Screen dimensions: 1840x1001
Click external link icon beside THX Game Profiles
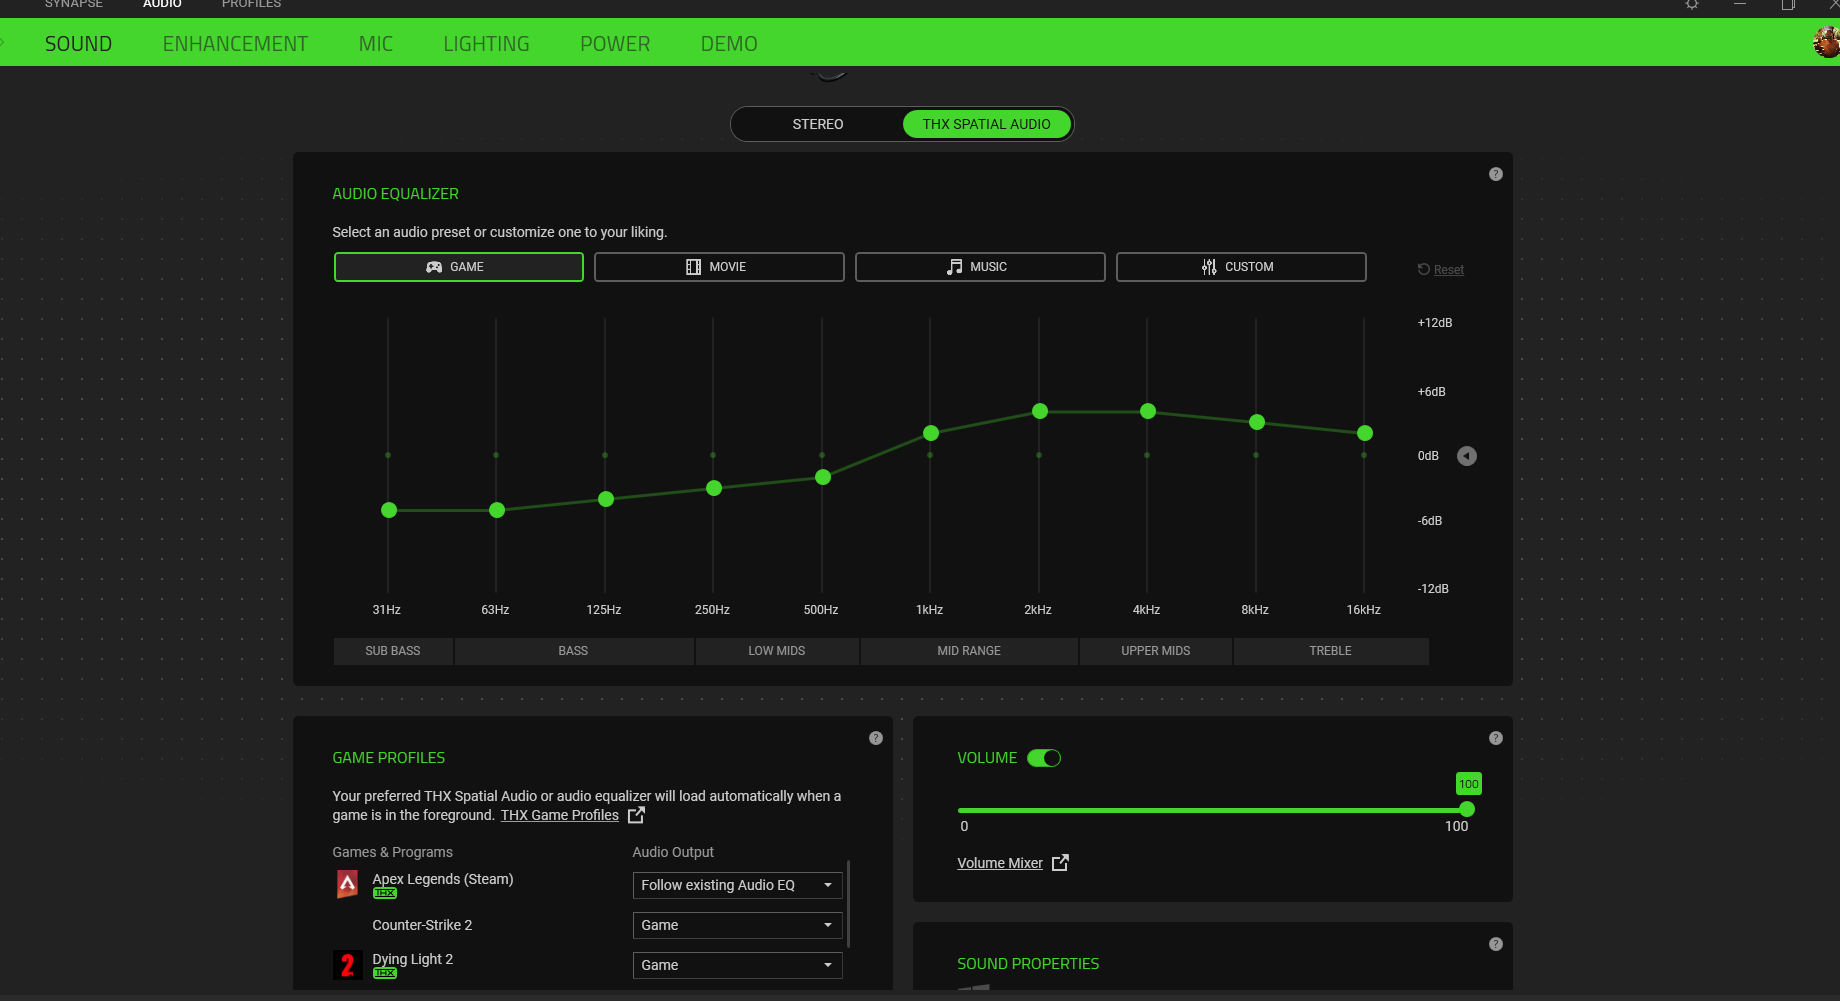(636, 815)
